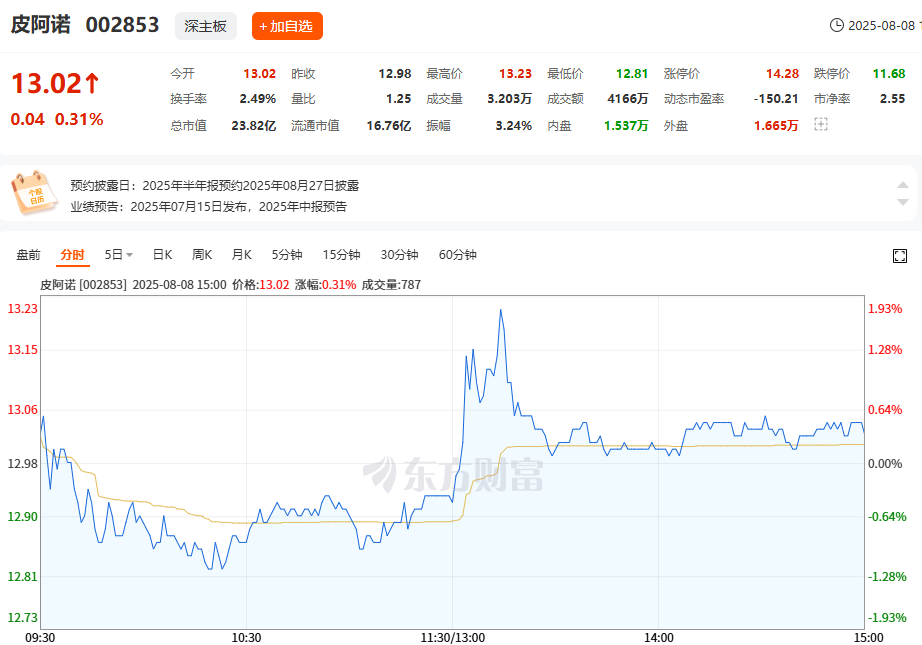Click the 内盘 value 1.537万
This screenshot has width=922, height=645.
(626, 126)
